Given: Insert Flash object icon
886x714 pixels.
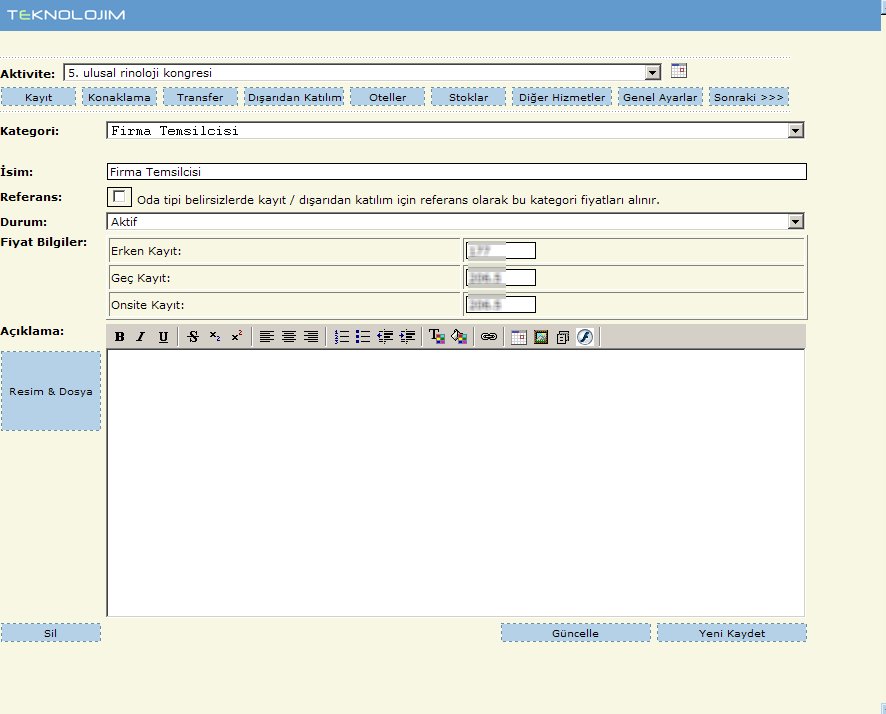Looking at the screenshot, I should click(x=585, y=337).
